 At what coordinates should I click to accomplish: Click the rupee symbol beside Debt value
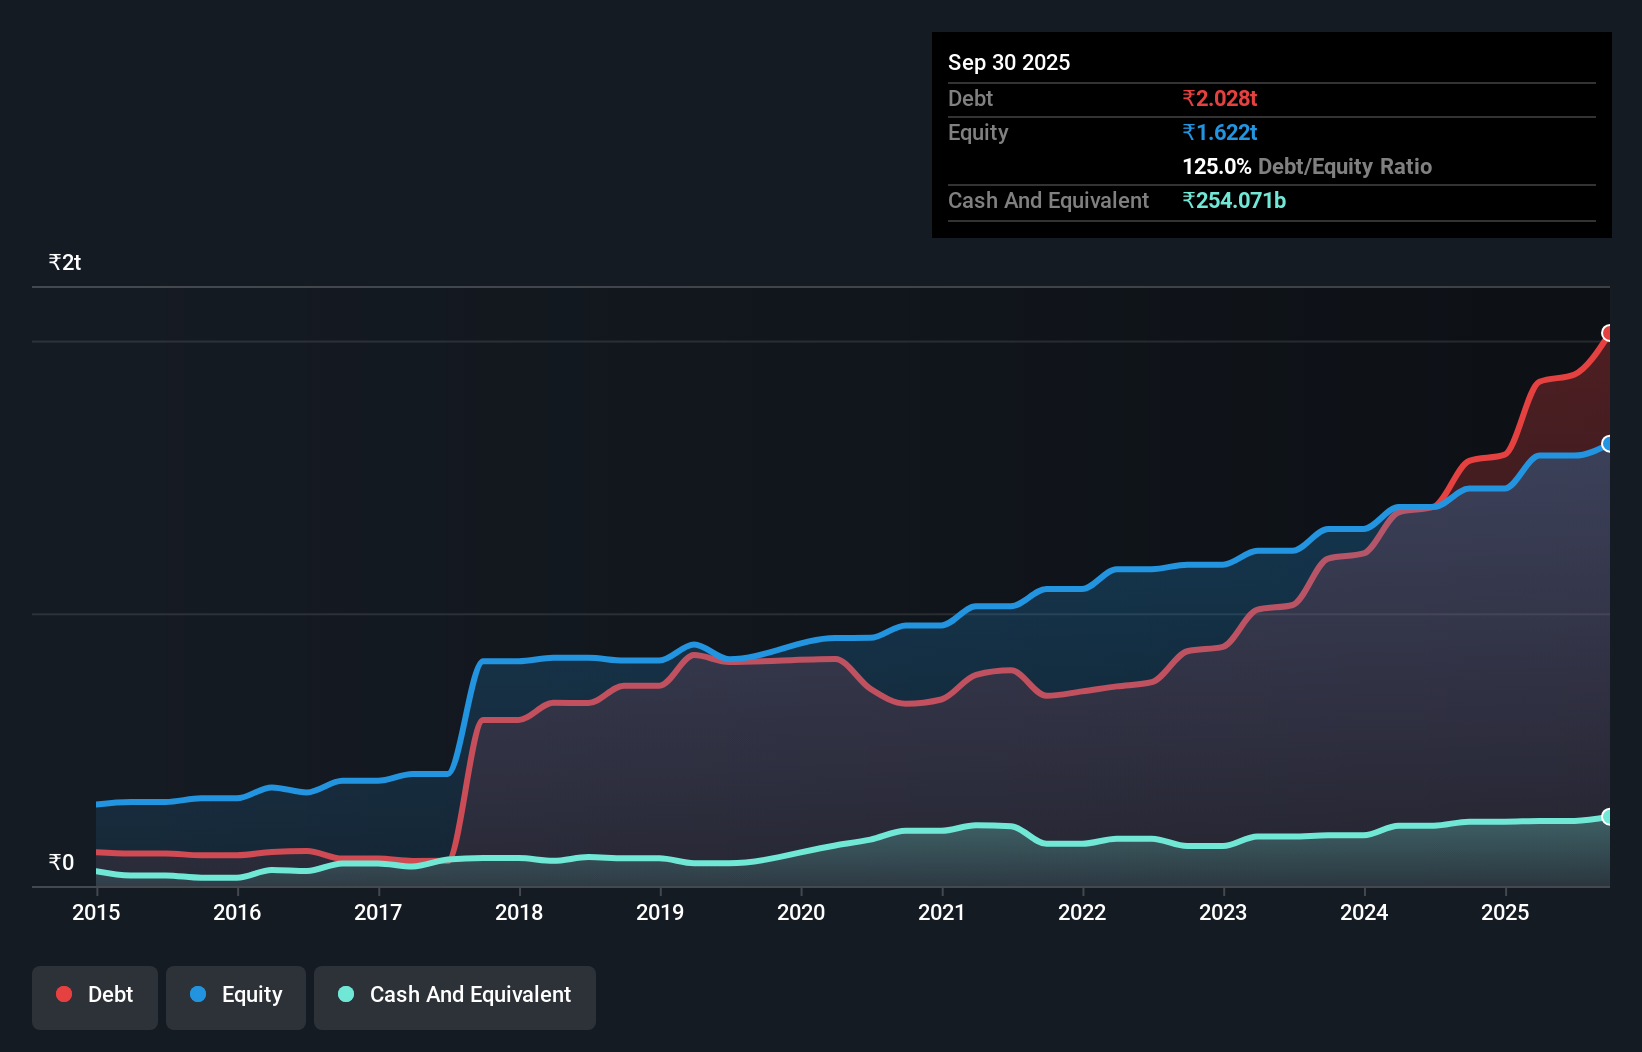point(1188,98)
